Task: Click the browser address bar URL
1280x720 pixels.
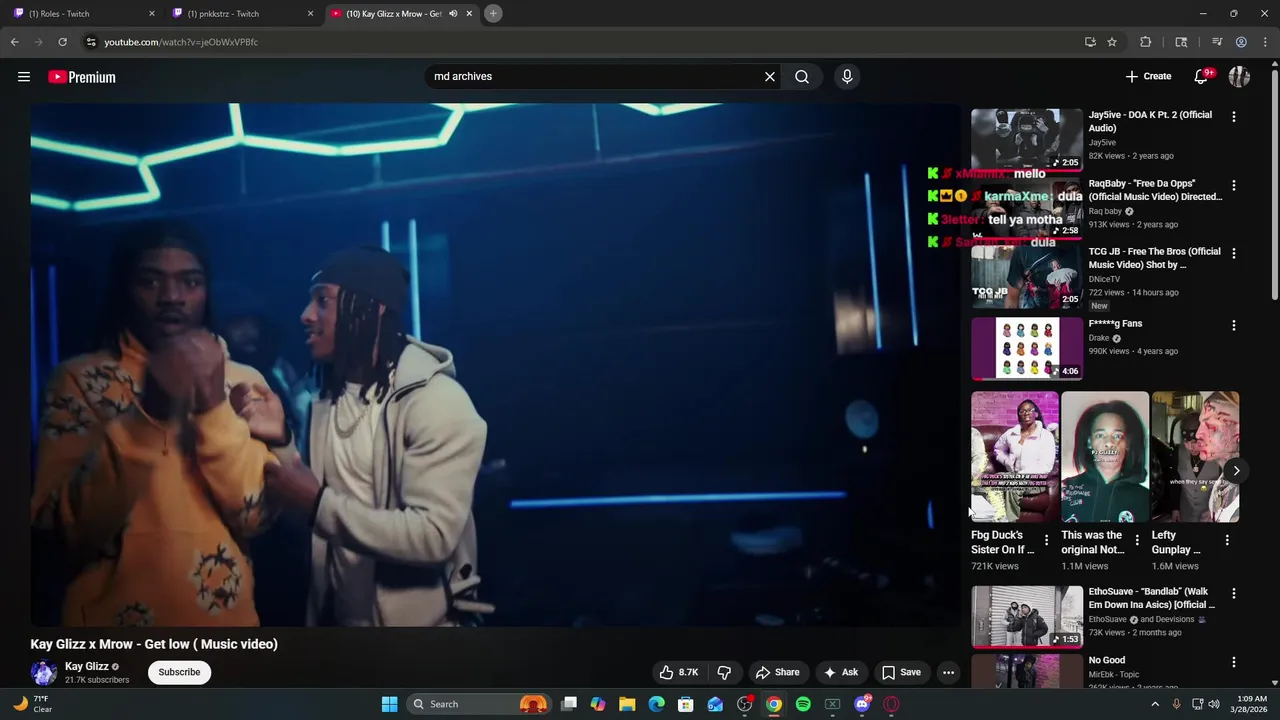Action: 181,42
